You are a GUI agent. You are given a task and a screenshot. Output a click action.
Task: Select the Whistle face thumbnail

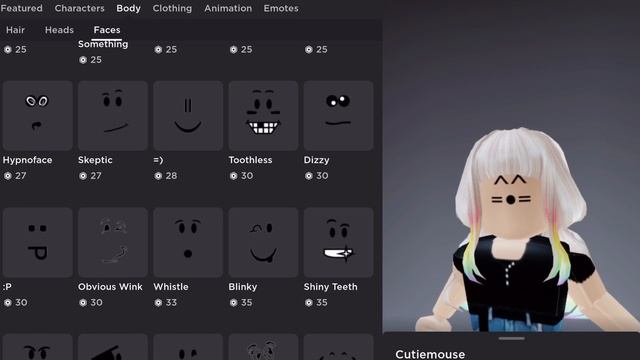tap(188, 242)
